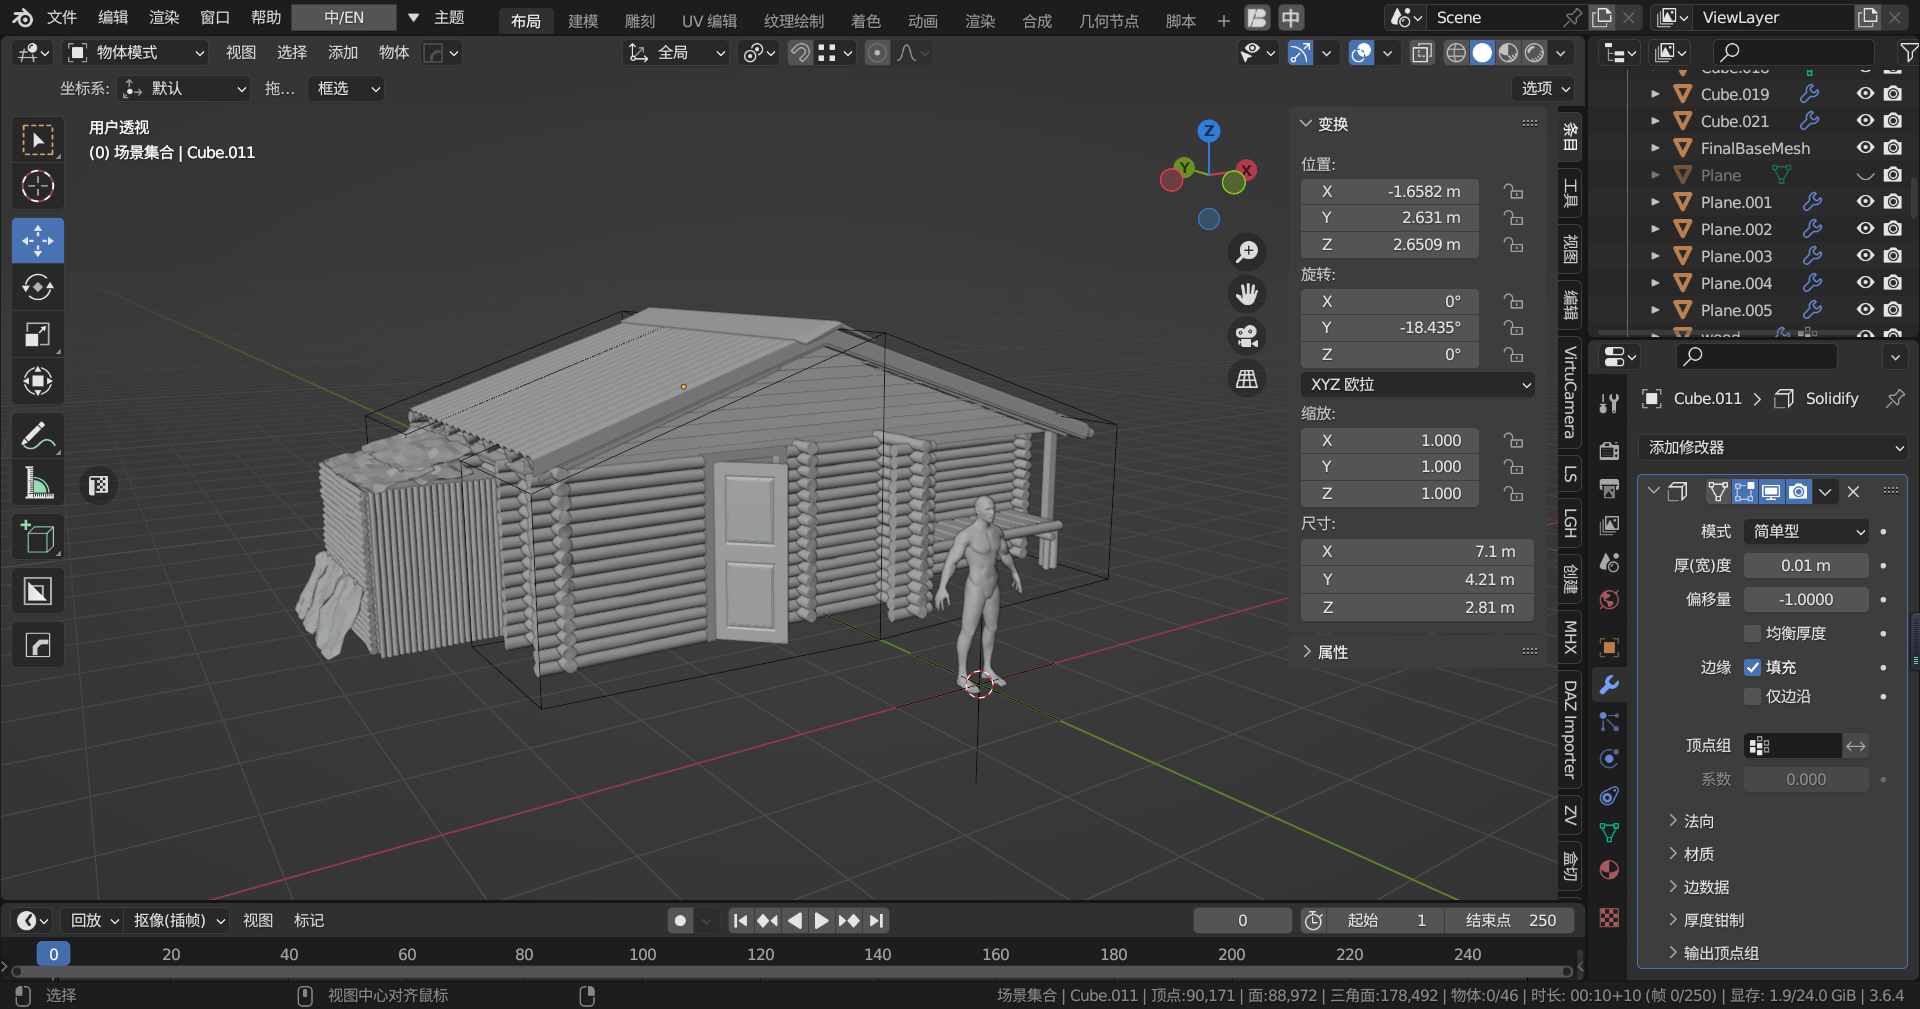Select the Move tool in toolbar

(x=38, y=241)
